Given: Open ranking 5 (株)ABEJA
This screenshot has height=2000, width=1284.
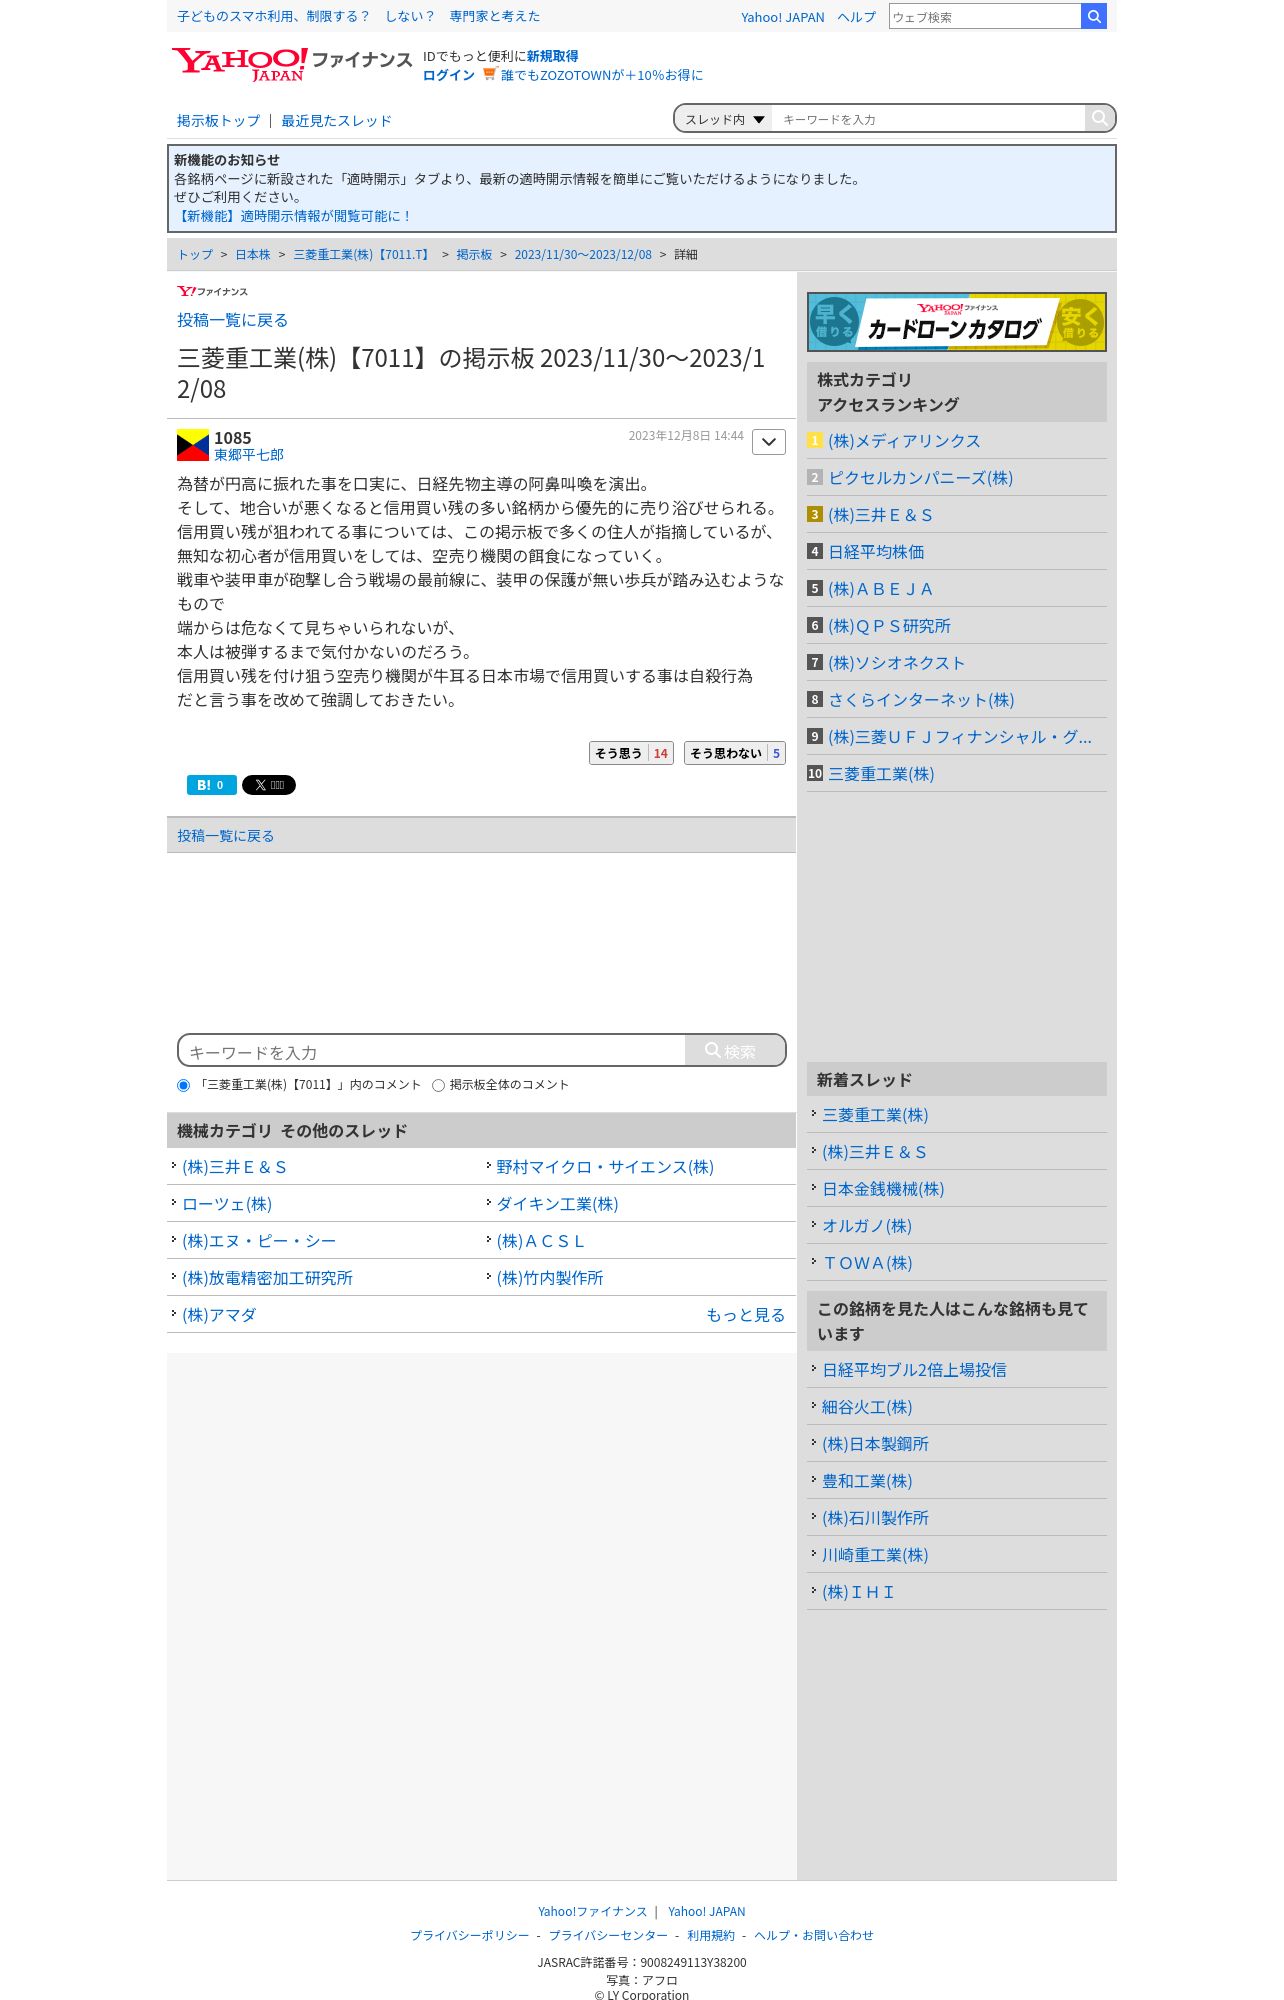Looking at the screenshot, I should coord(880,589).
